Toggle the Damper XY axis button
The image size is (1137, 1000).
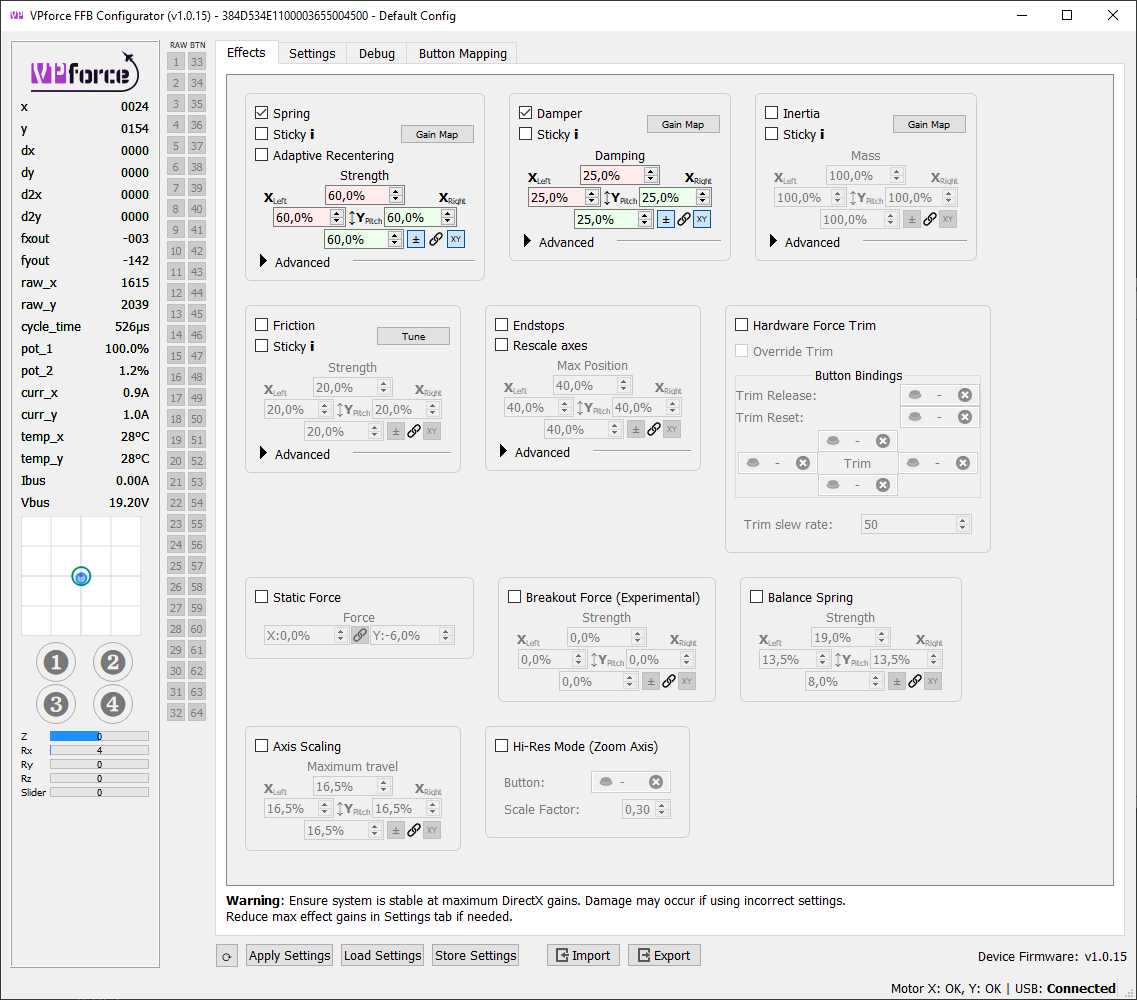(703, 219)
